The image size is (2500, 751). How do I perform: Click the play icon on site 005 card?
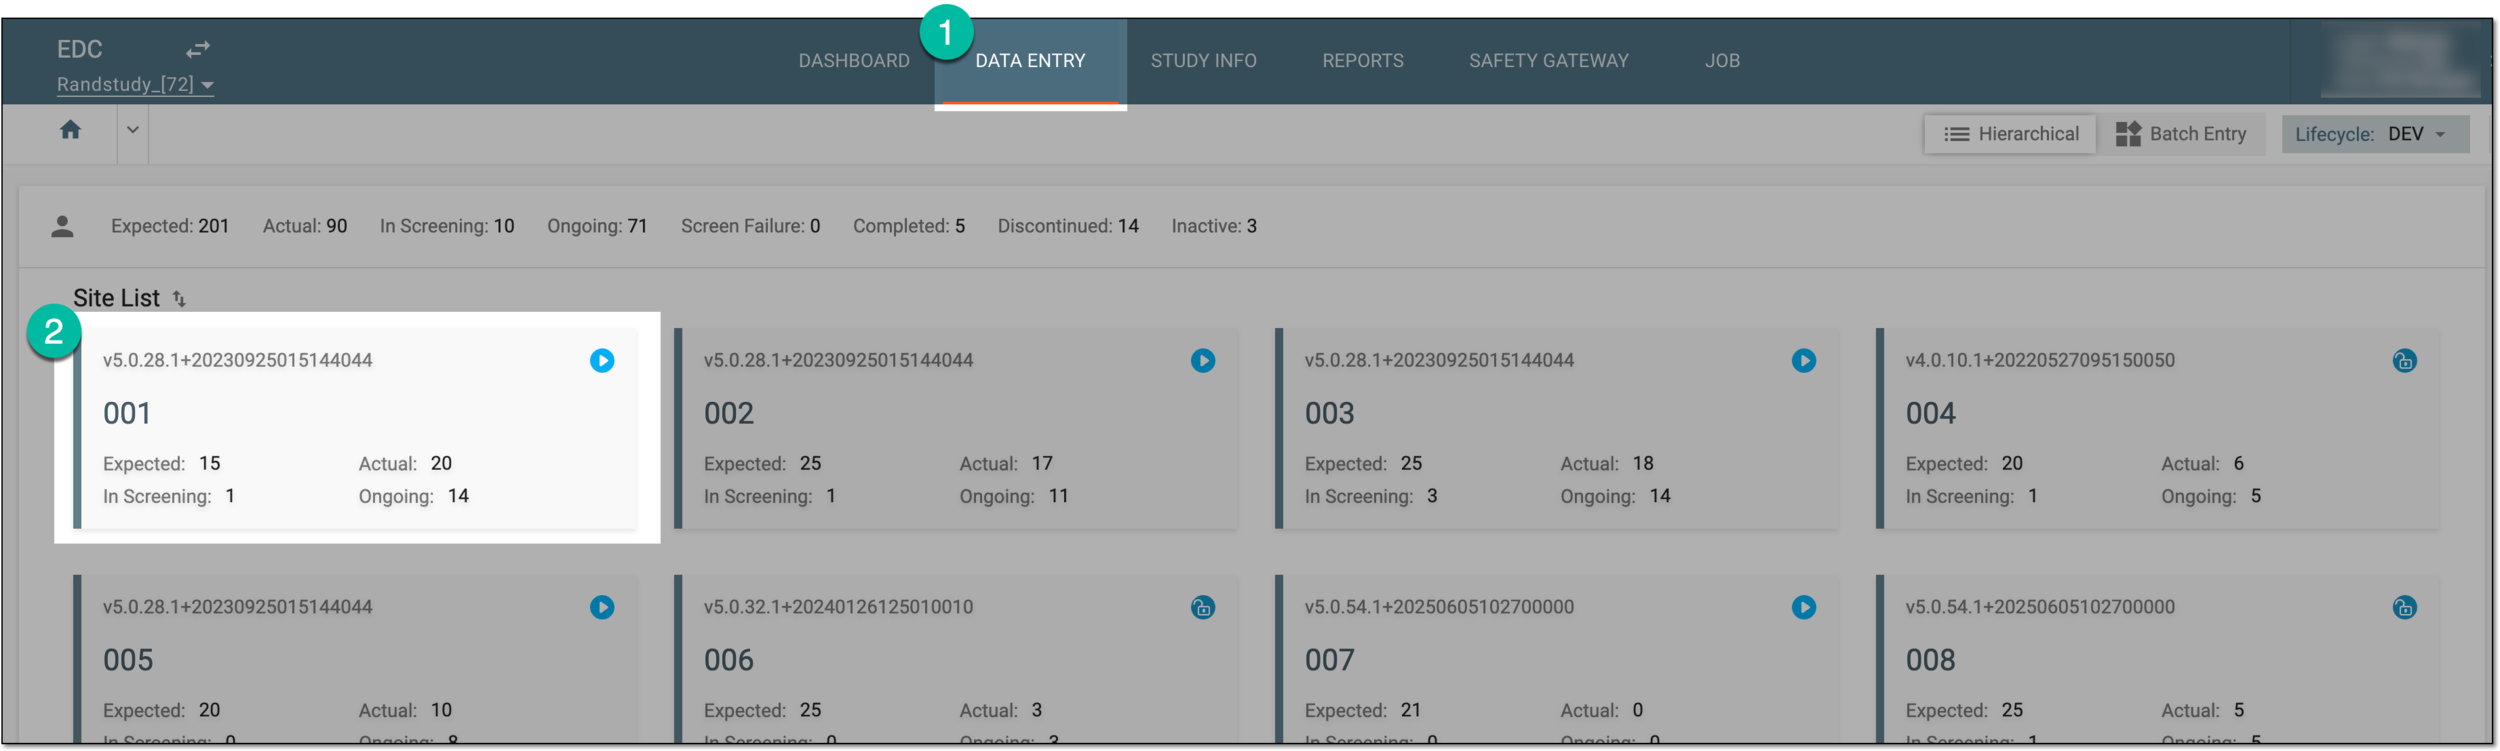[x=602, y=608]
